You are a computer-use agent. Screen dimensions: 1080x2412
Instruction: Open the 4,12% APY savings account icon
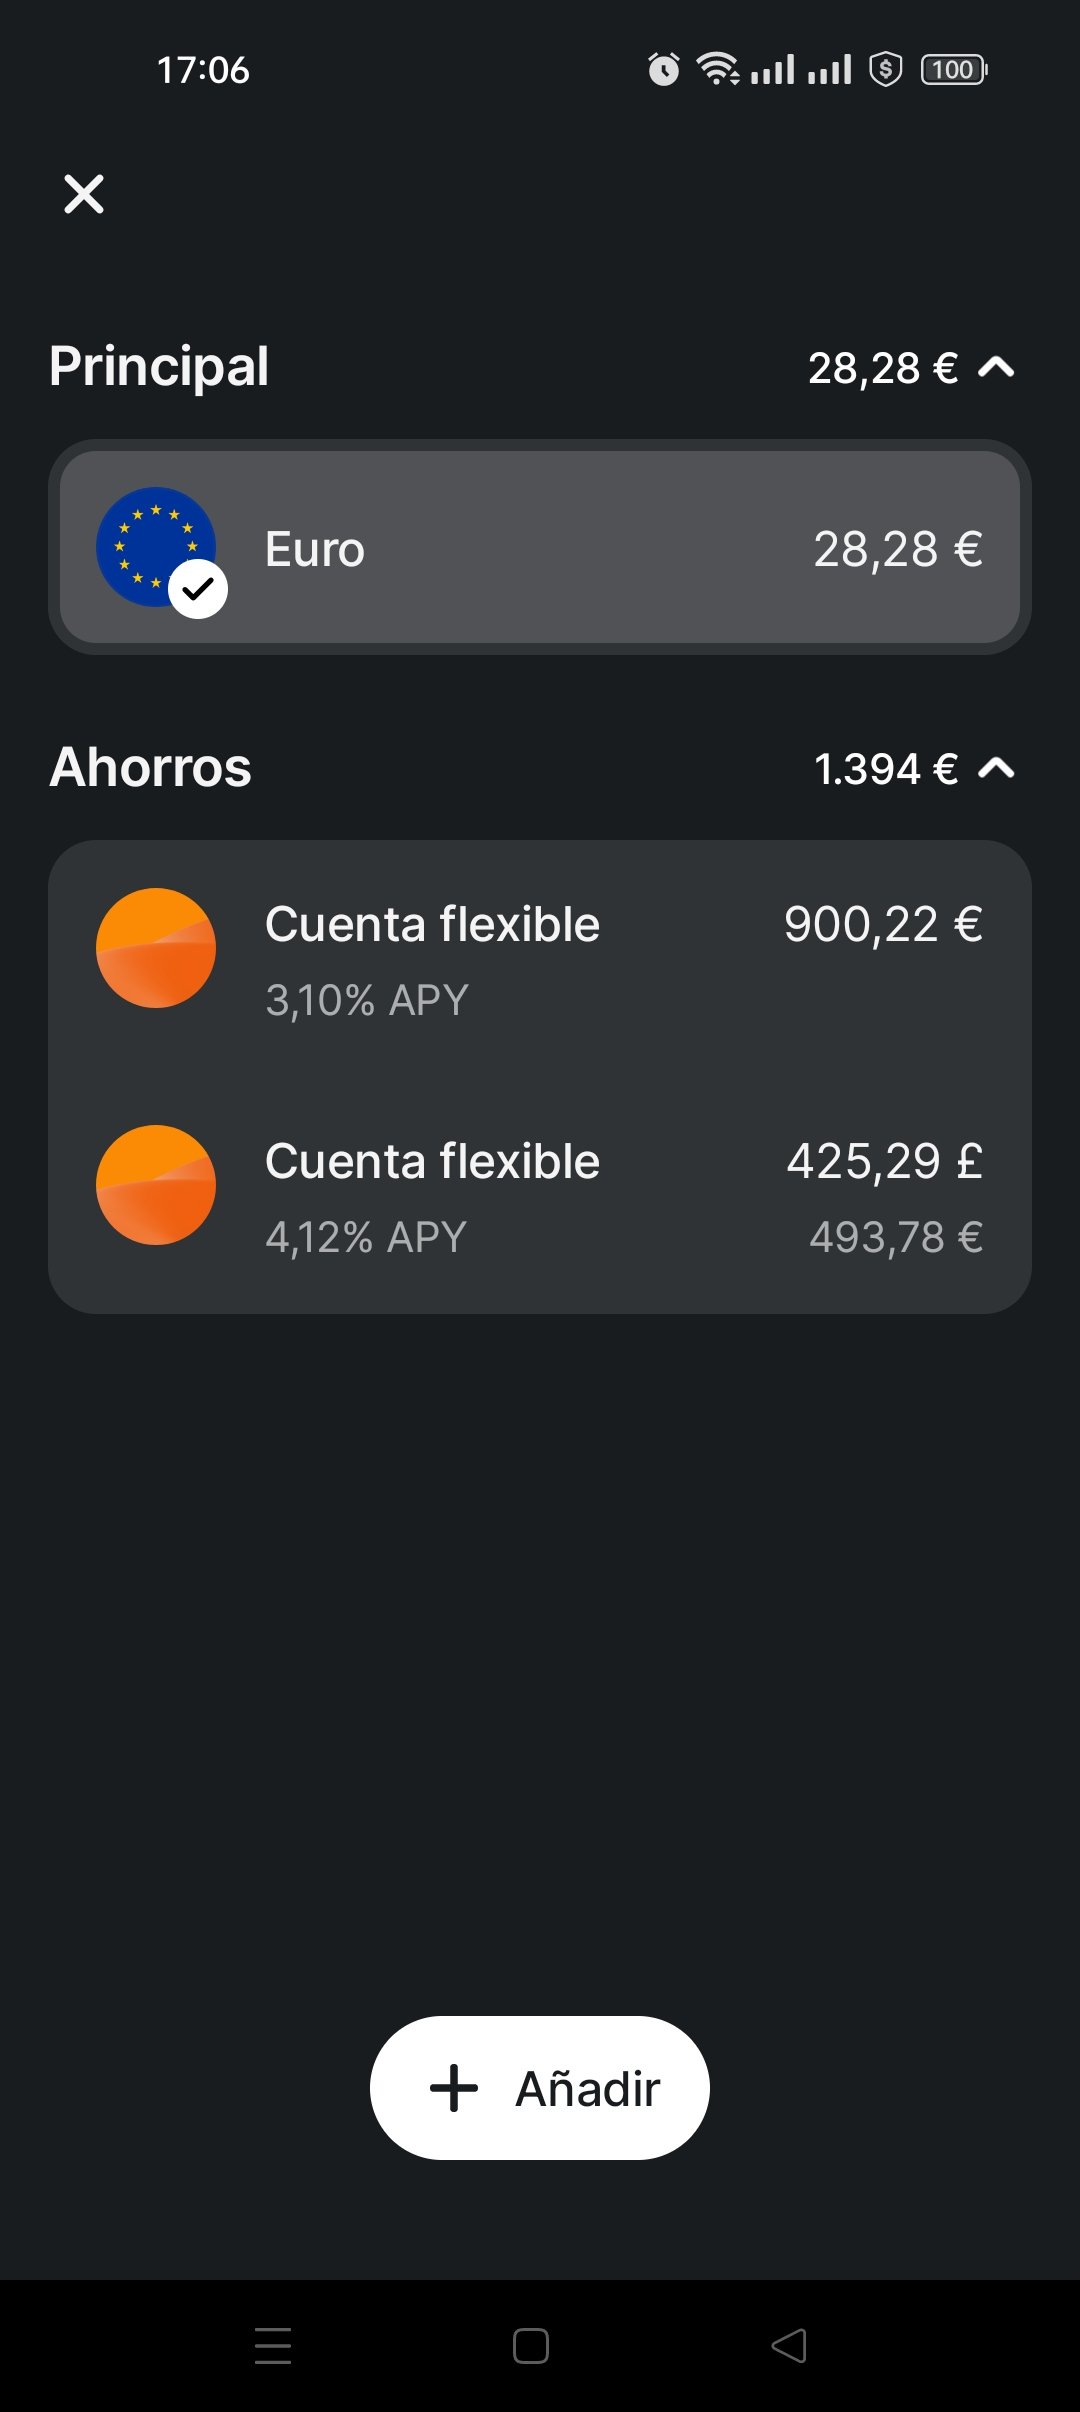pyautogui.click(x=156, y=1185)
